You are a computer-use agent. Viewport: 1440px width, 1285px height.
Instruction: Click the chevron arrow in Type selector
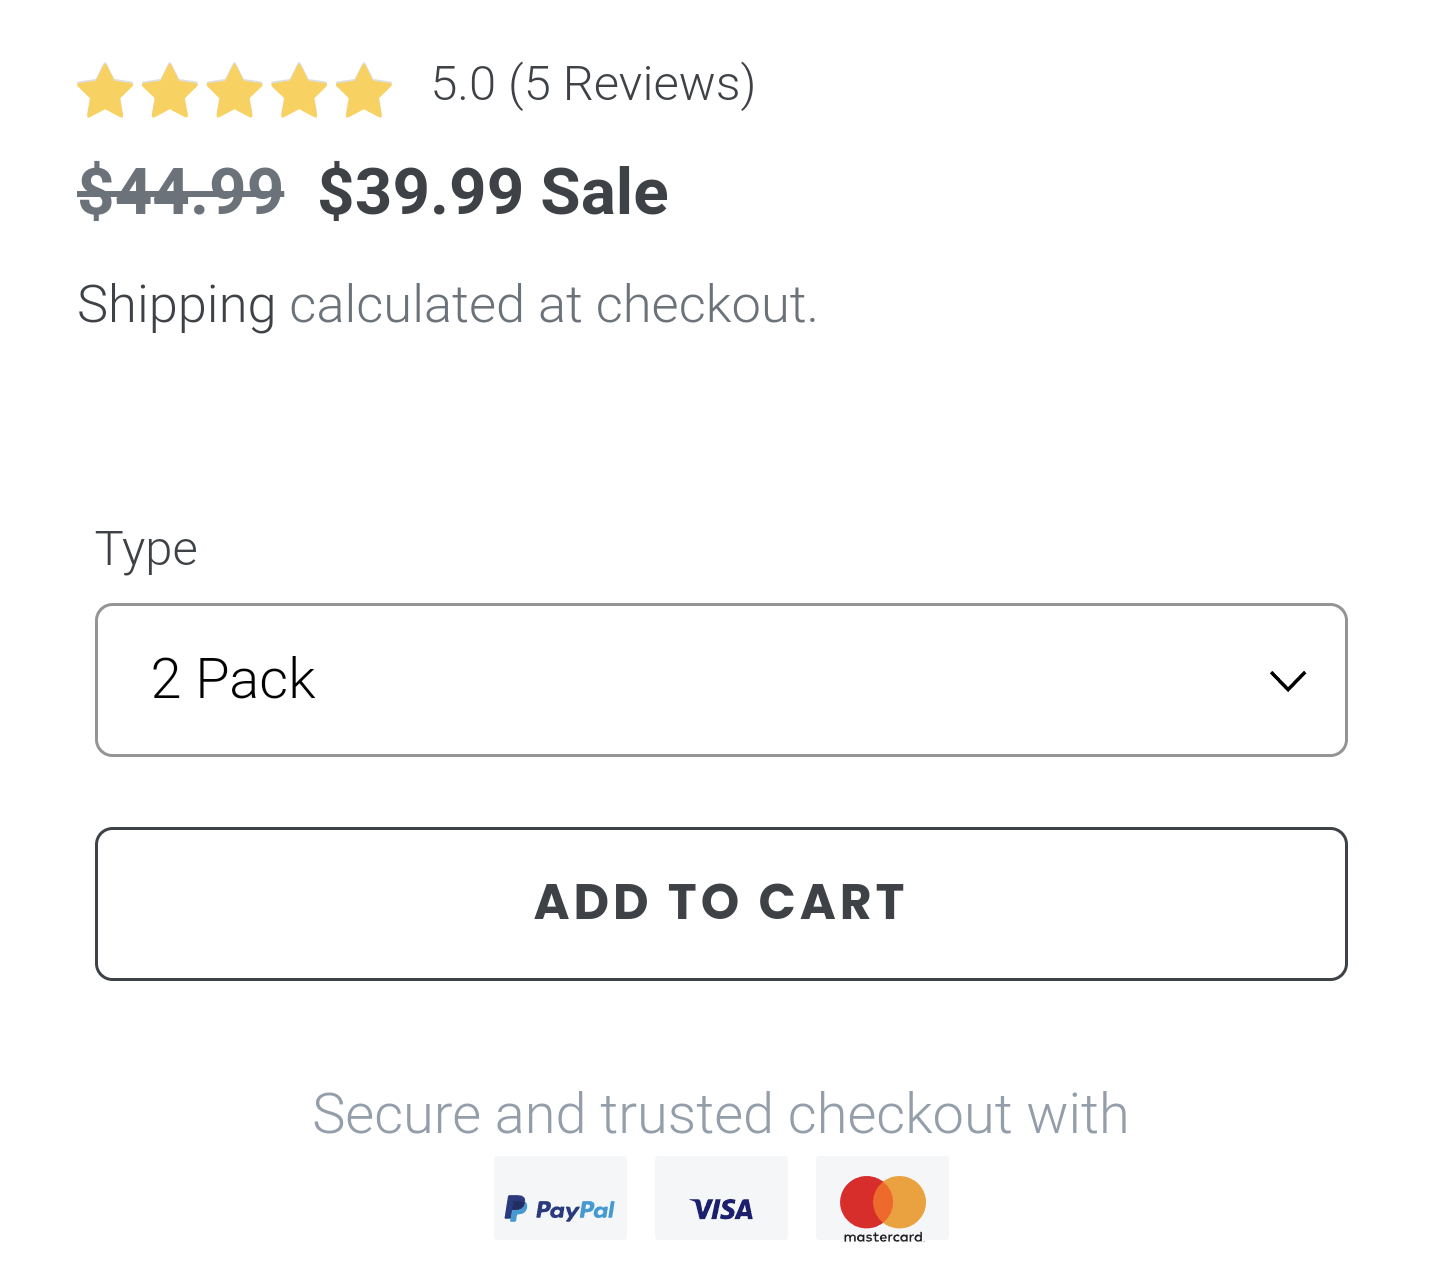(x=1287, y=681)
